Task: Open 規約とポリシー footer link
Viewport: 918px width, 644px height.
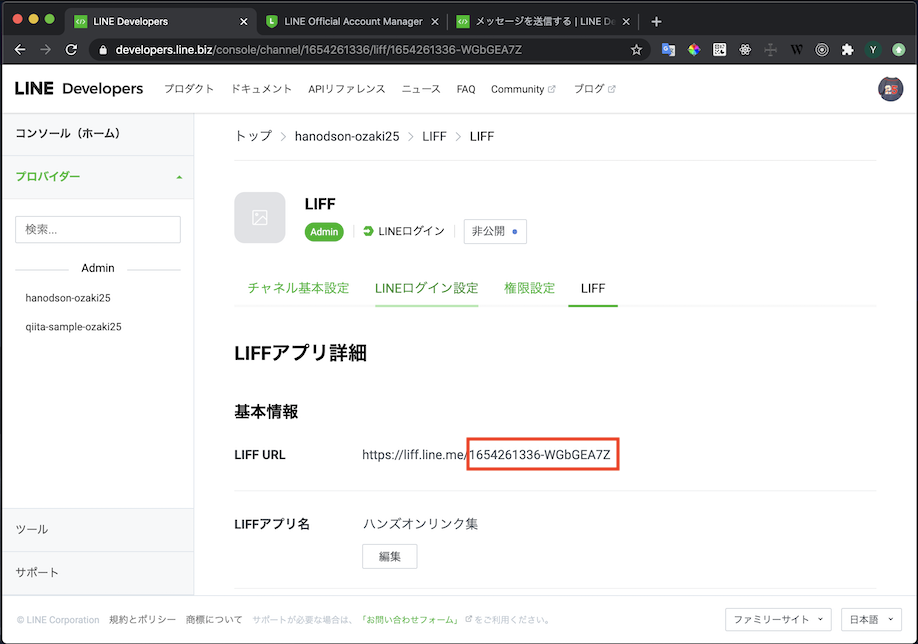Action: [142, 619]
